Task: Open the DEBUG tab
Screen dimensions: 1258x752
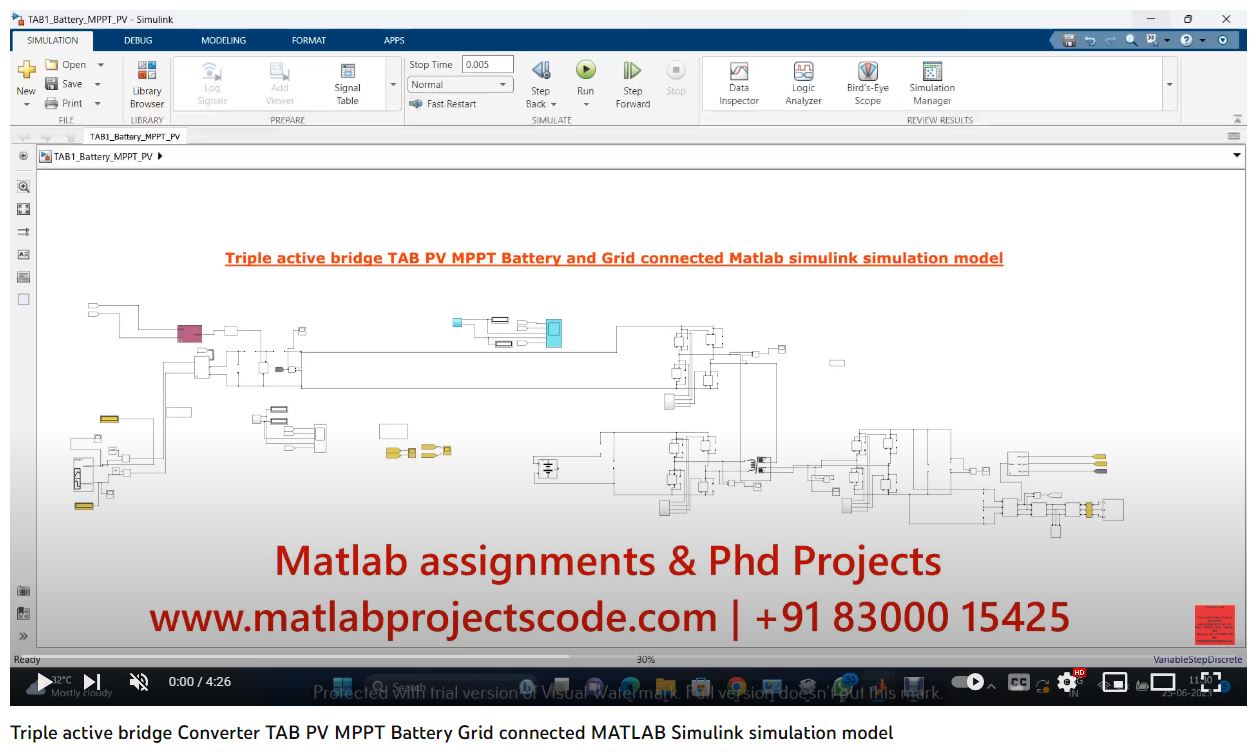Action: click(x=138, y=40)
